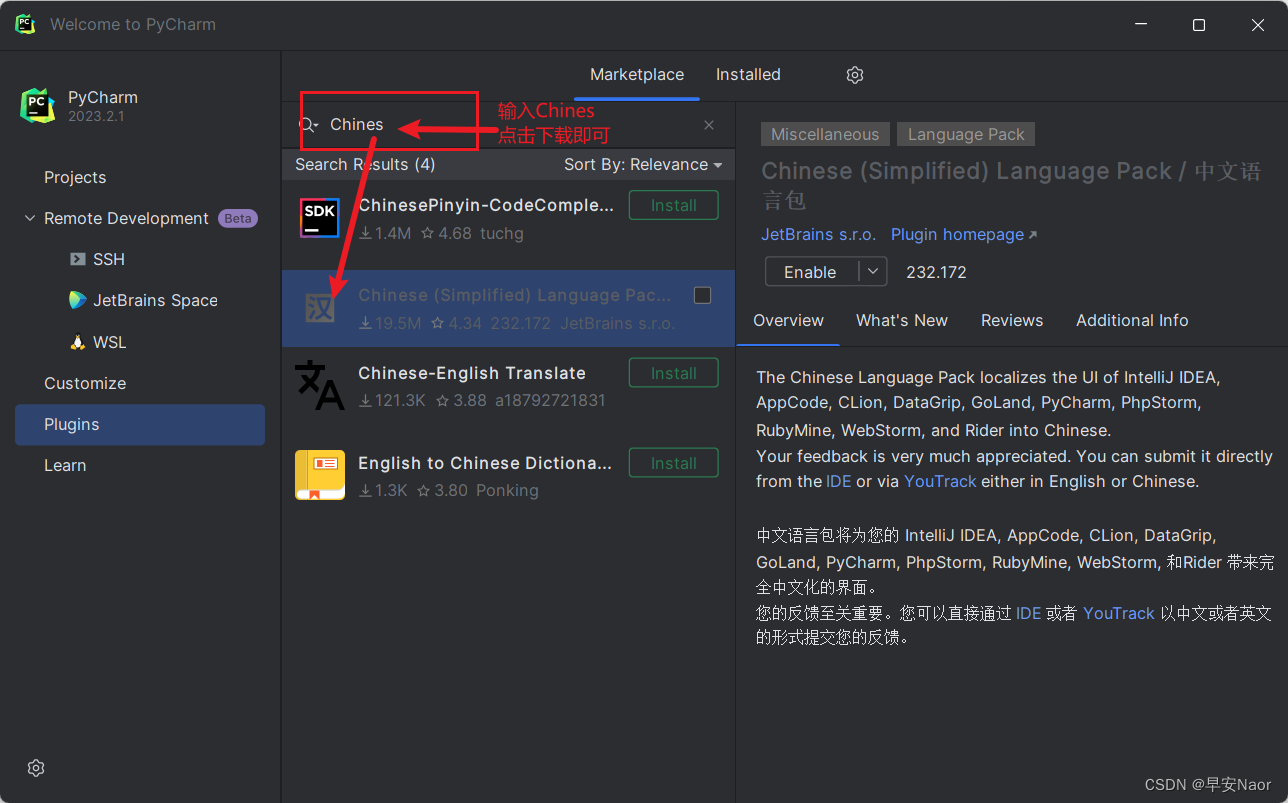Click the 4.68 rating of ChinesePinyin plugin
This screenshot has width=1288, height=803.
(446, 233)
